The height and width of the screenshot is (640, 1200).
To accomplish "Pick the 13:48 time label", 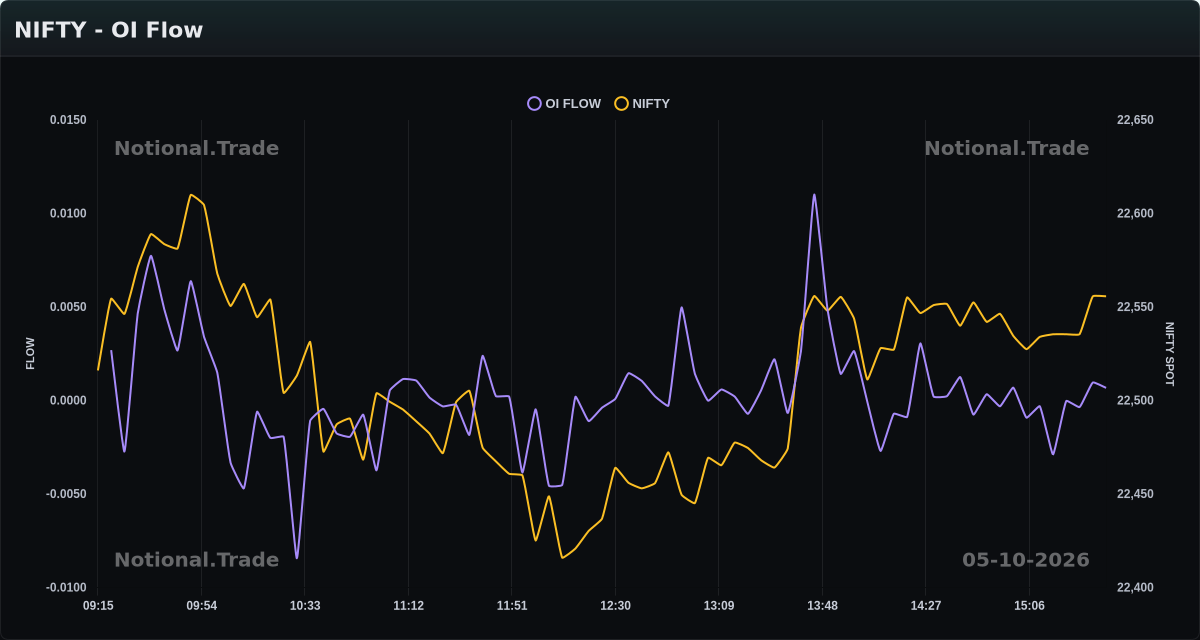I will pyautogui.click(x=822, y=606).
